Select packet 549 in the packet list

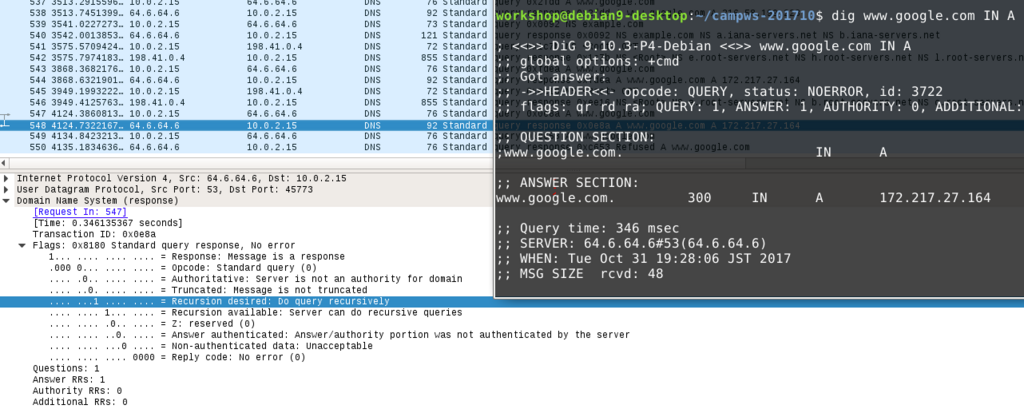click(x=247, y=136)
